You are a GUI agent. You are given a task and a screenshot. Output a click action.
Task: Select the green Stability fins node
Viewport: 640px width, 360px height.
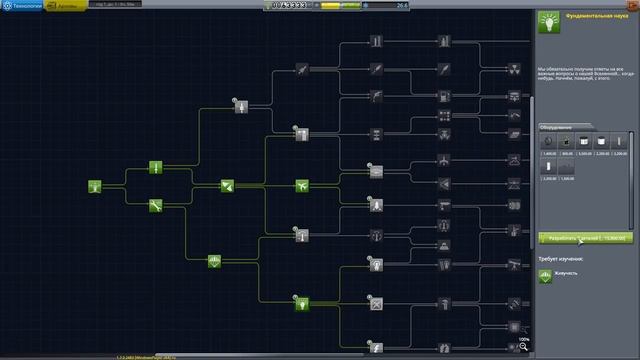click(227, 186)
